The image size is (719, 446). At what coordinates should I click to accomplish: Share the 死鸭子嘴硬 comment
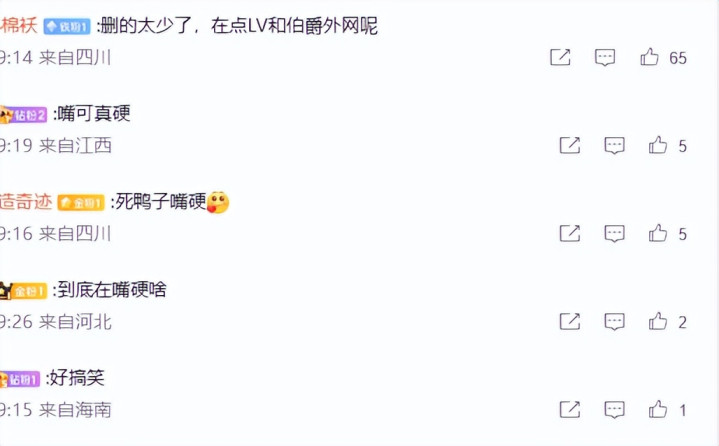pos(570,233)
